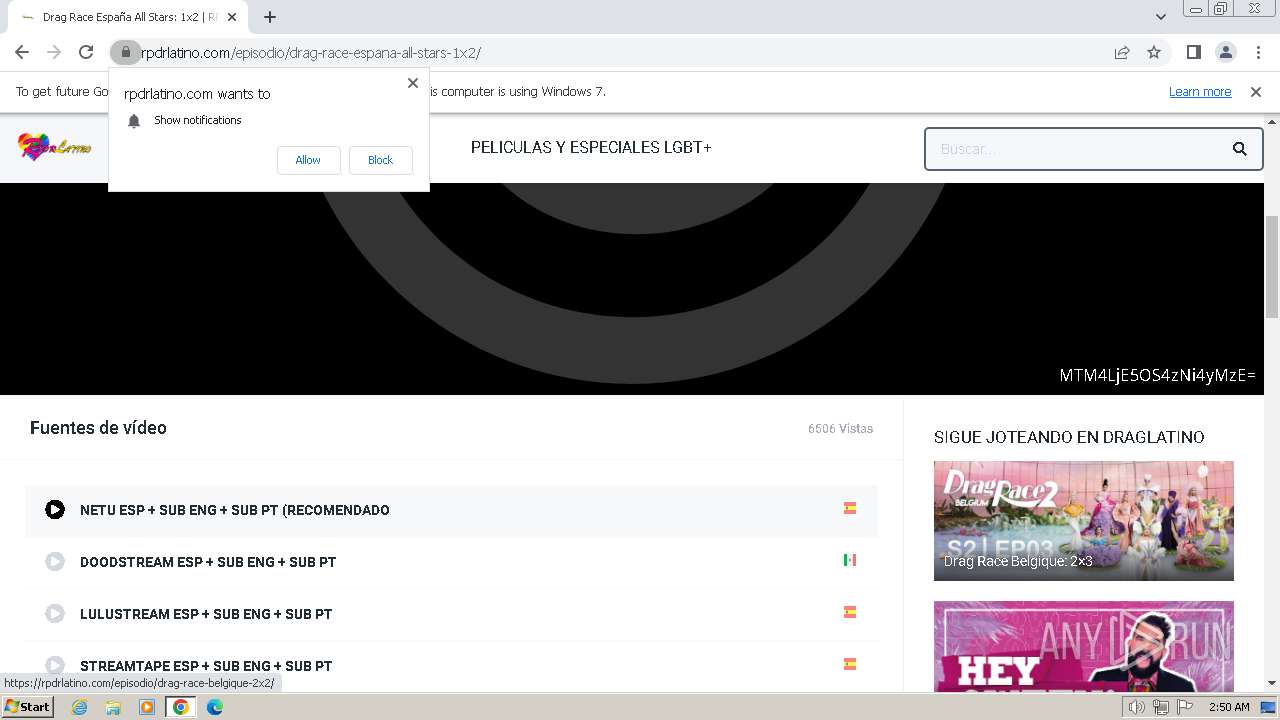1280x720 pixels.
Task: Click the 6506 Vistas counter
Action: 840,429
